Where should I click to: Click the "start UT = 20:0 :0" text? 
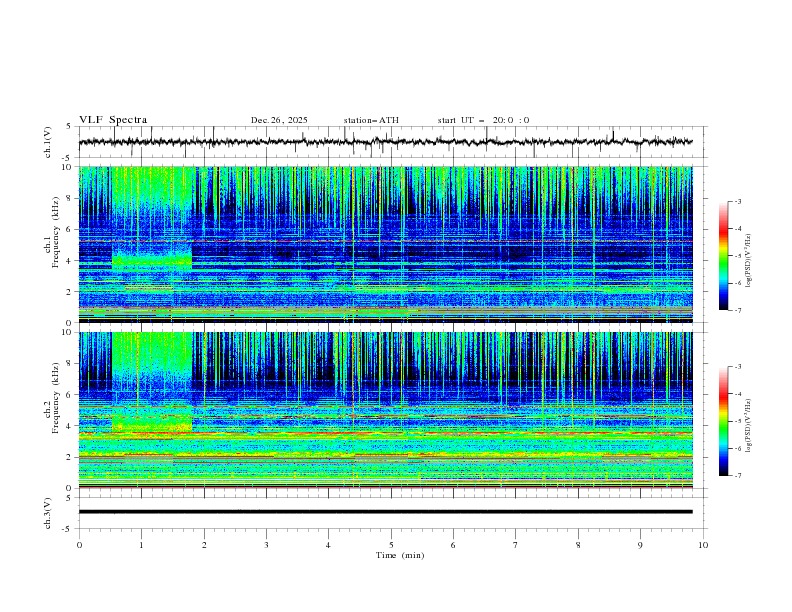click(483, 120)
